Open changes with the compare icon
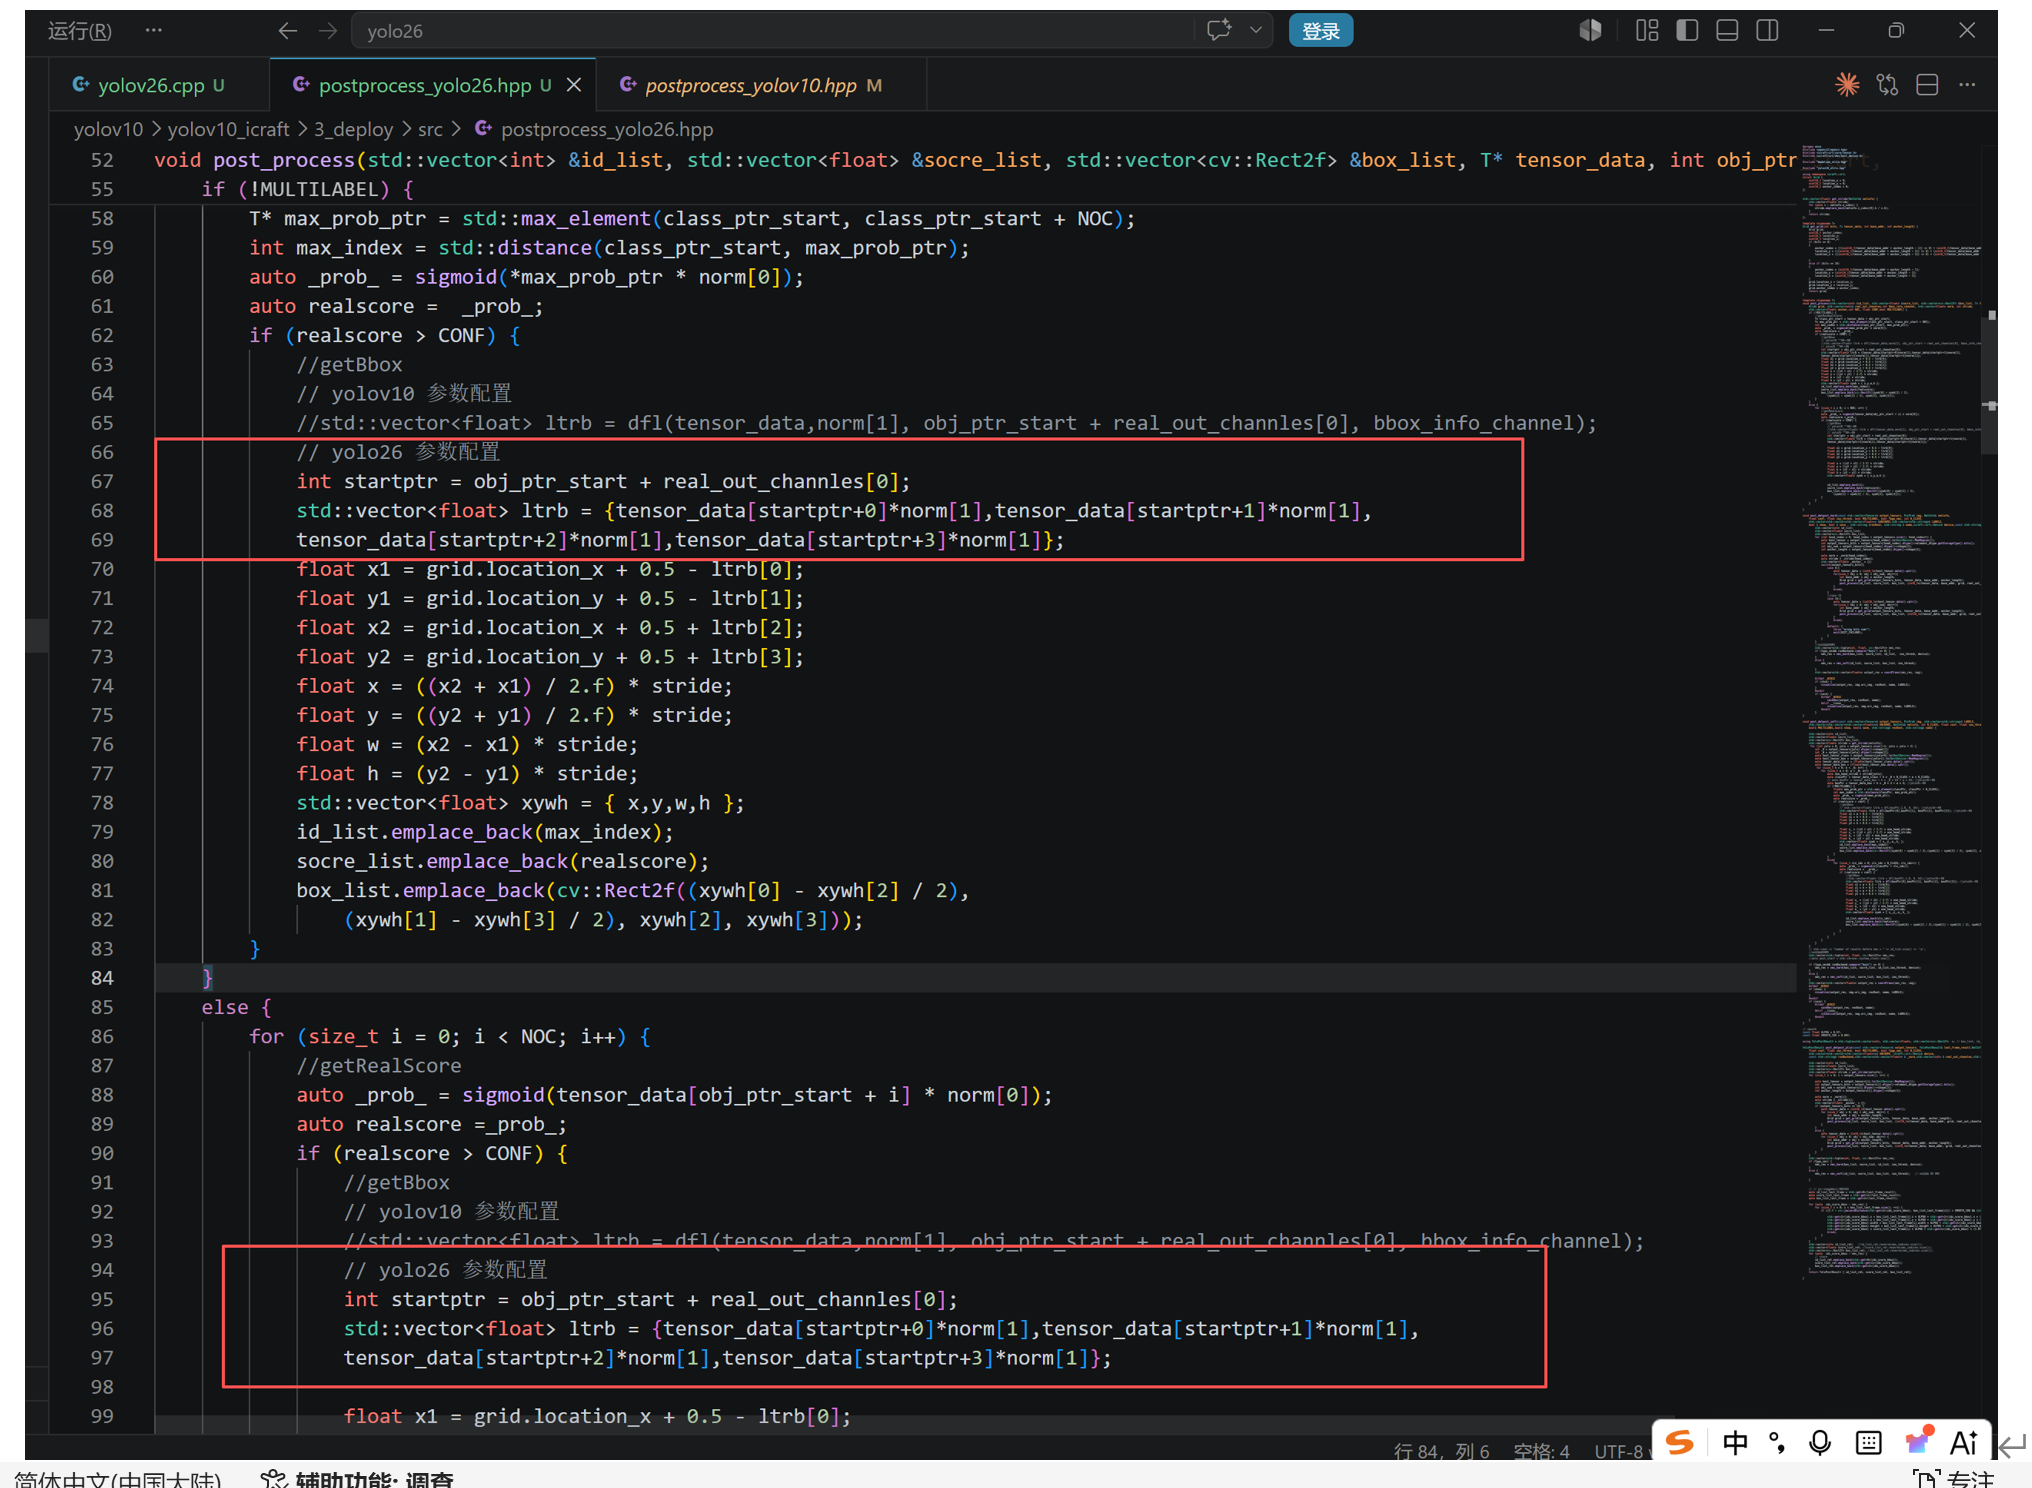Image resolution: width=2032 pixels, height=1488 pixels. (x=1887, y=86)
